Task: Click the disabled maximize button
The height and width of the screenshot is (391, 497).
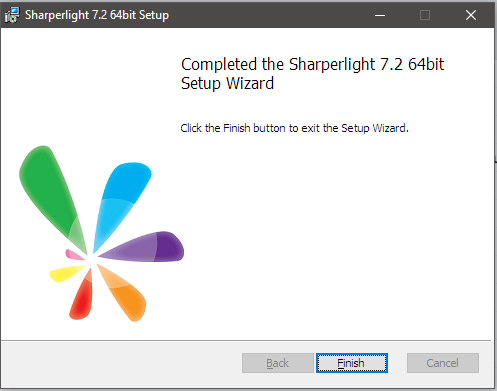Action: tap(425, 15)
